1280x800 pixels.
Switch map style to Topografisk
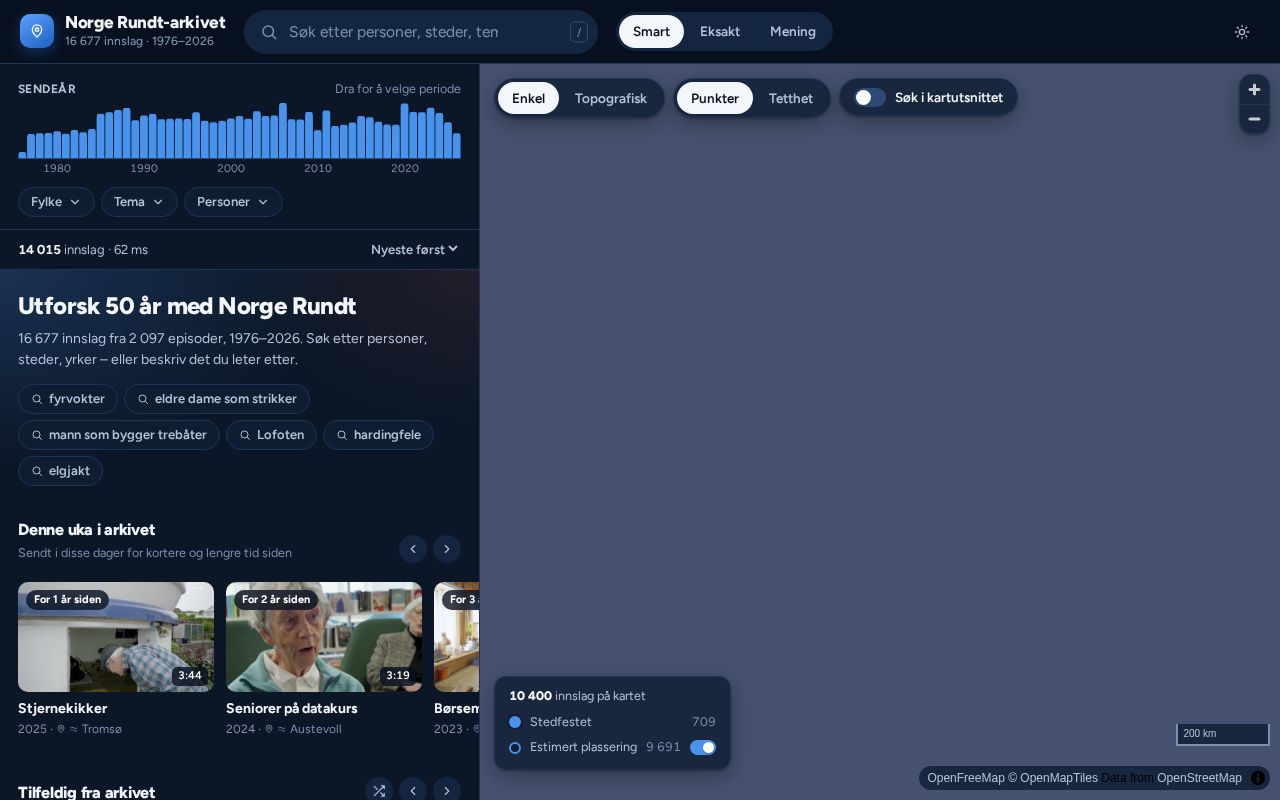point(610,98)
